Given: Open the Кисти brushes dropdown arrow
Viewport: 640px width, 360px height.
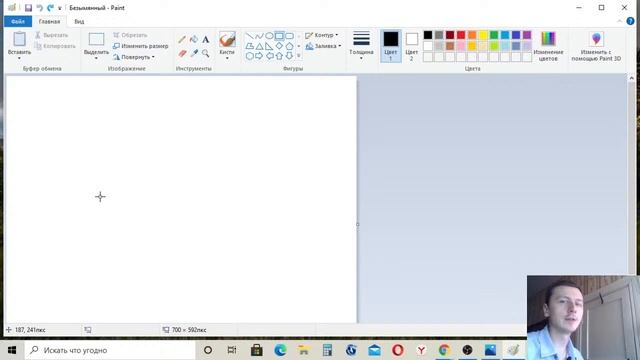Looking at the screenshot, I should pyautogui.click(x=227, y=58).
